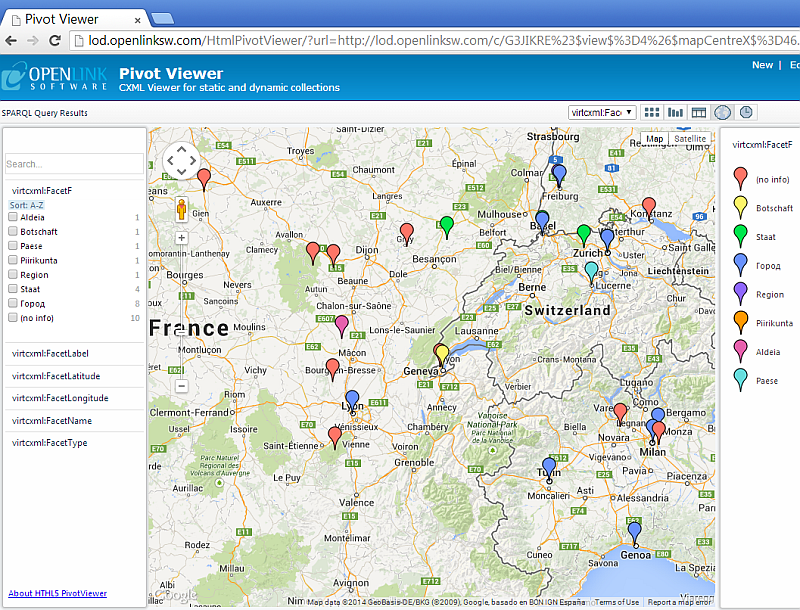Tick the (no info) checkbox
The image size is (800, 610).
pos(13,318)
